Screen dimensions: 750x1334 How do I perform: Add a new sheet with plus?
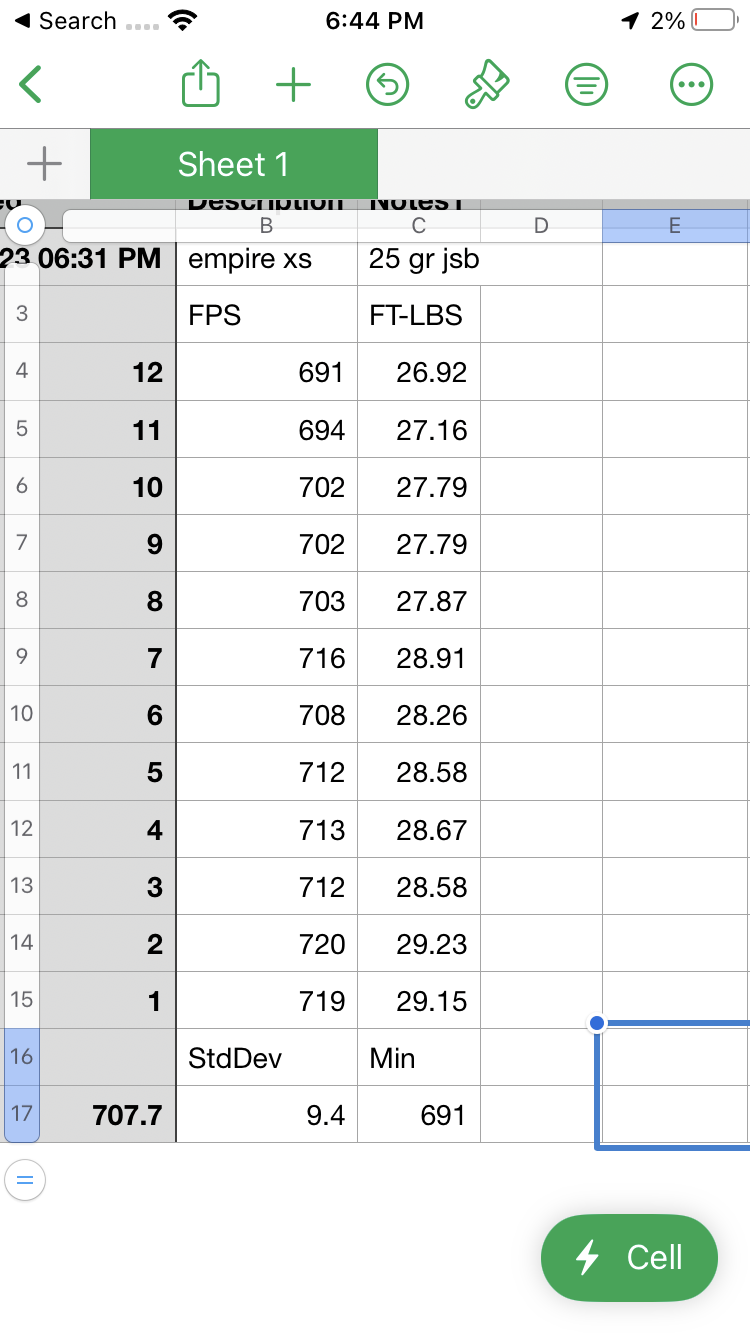[44, 164]
